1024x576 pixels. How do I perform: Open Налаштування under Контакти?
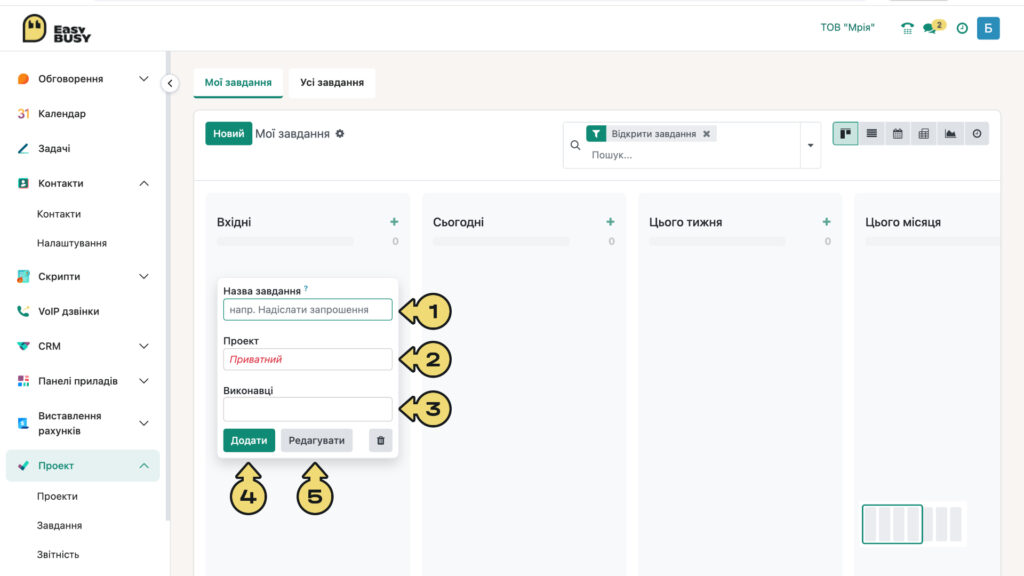coord(72,243)
